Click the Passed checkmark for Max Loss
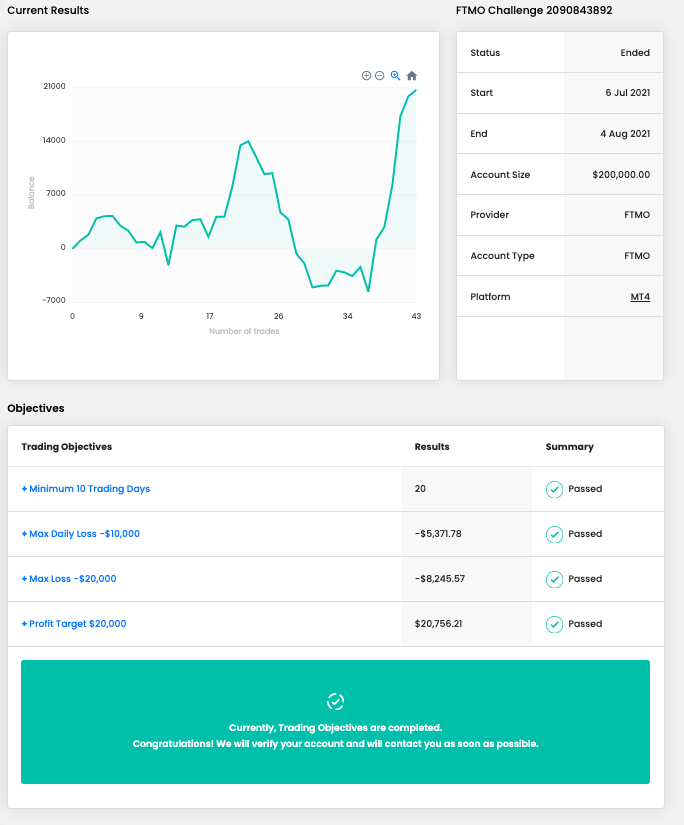684x825 pixels. coord(554,579)
